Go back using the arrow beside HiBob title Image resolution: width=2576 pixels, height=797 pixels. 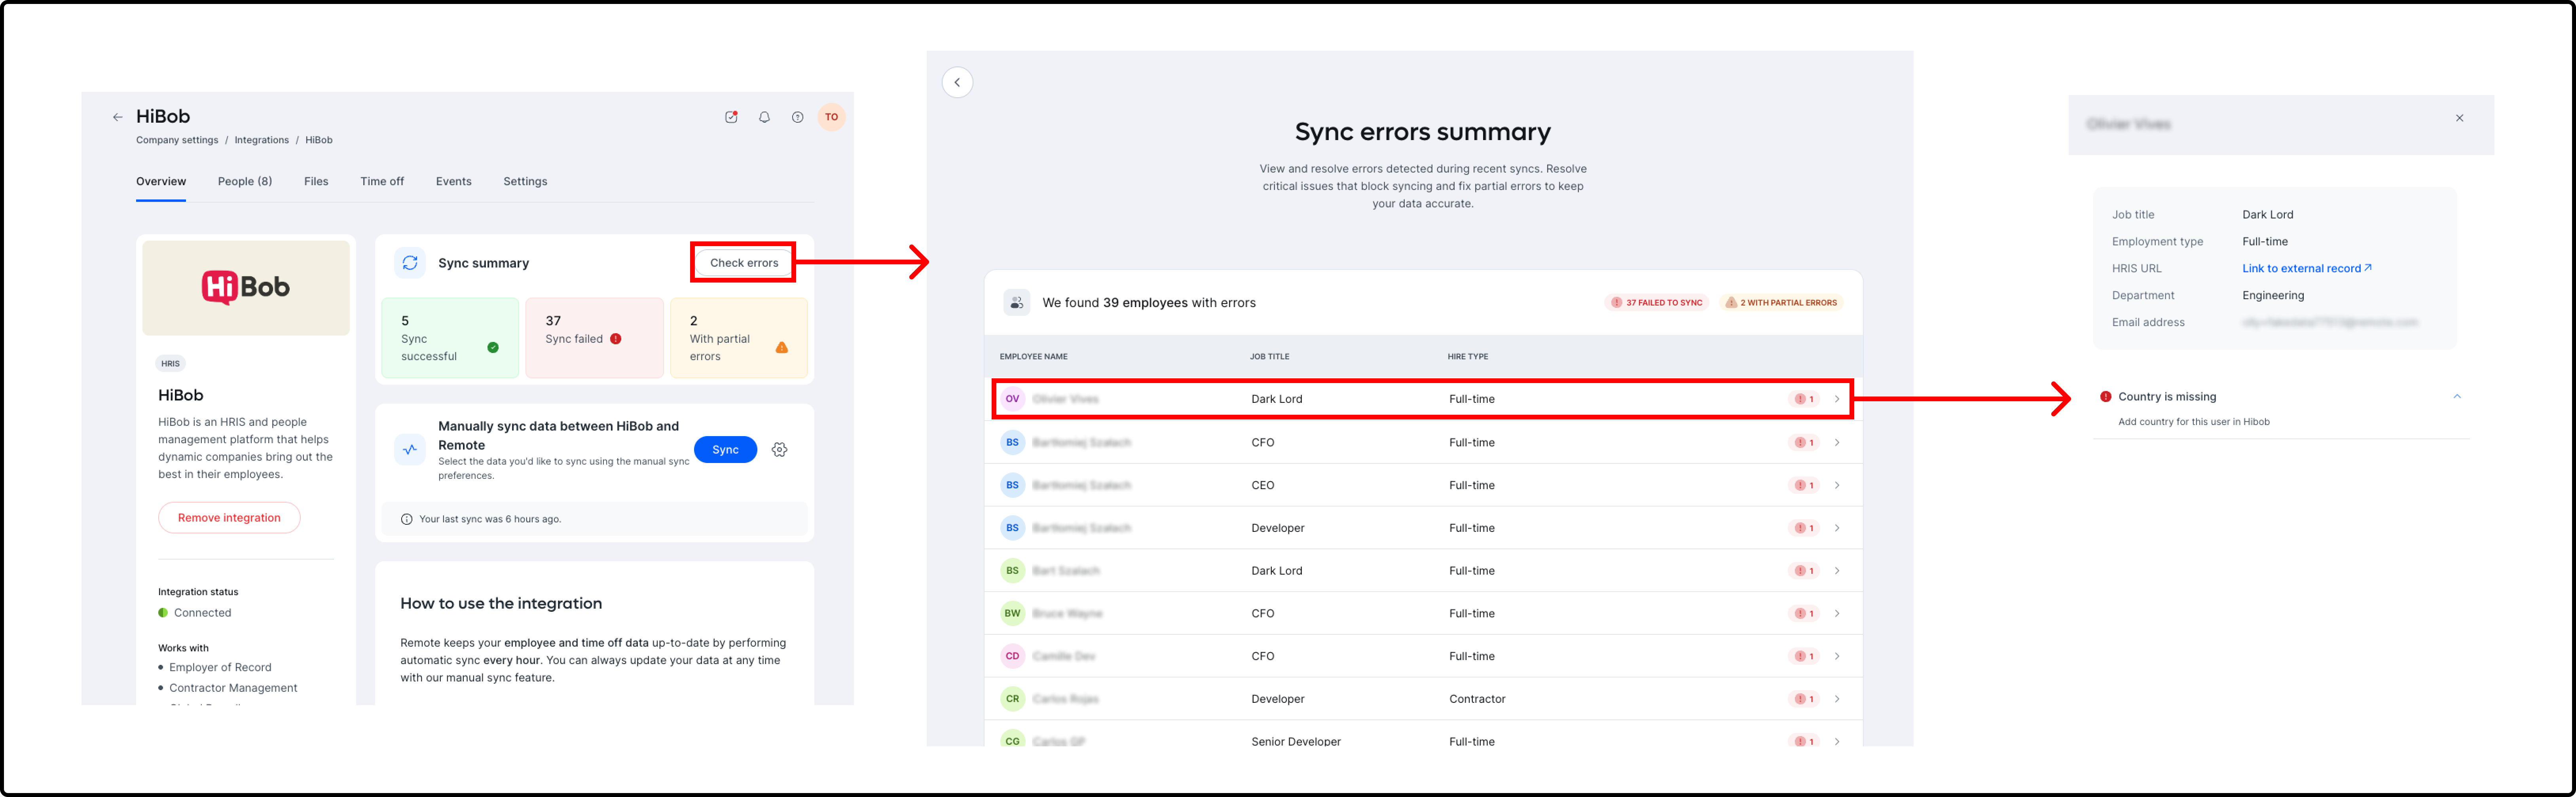[118, 117]
